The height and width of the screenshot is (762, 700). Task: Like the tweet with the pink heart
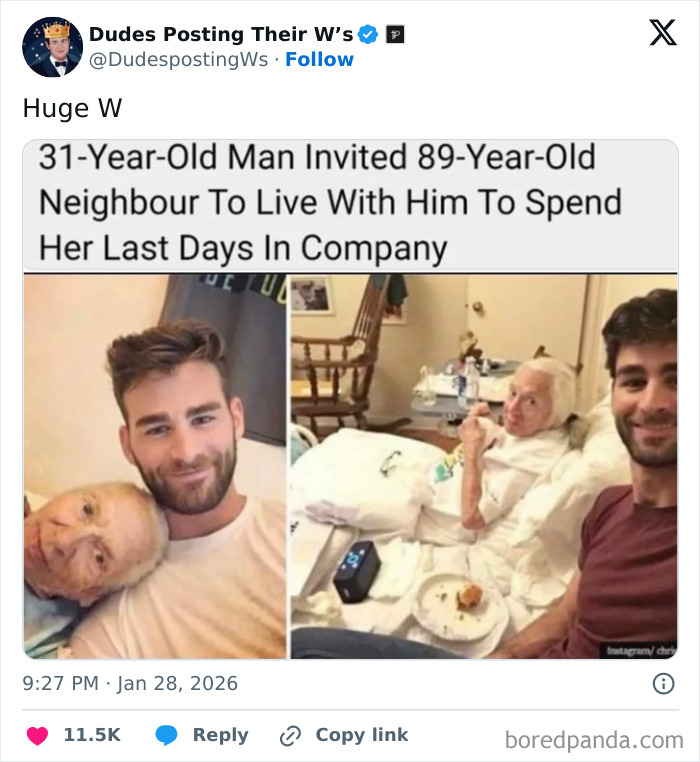[x=37, y=736]
